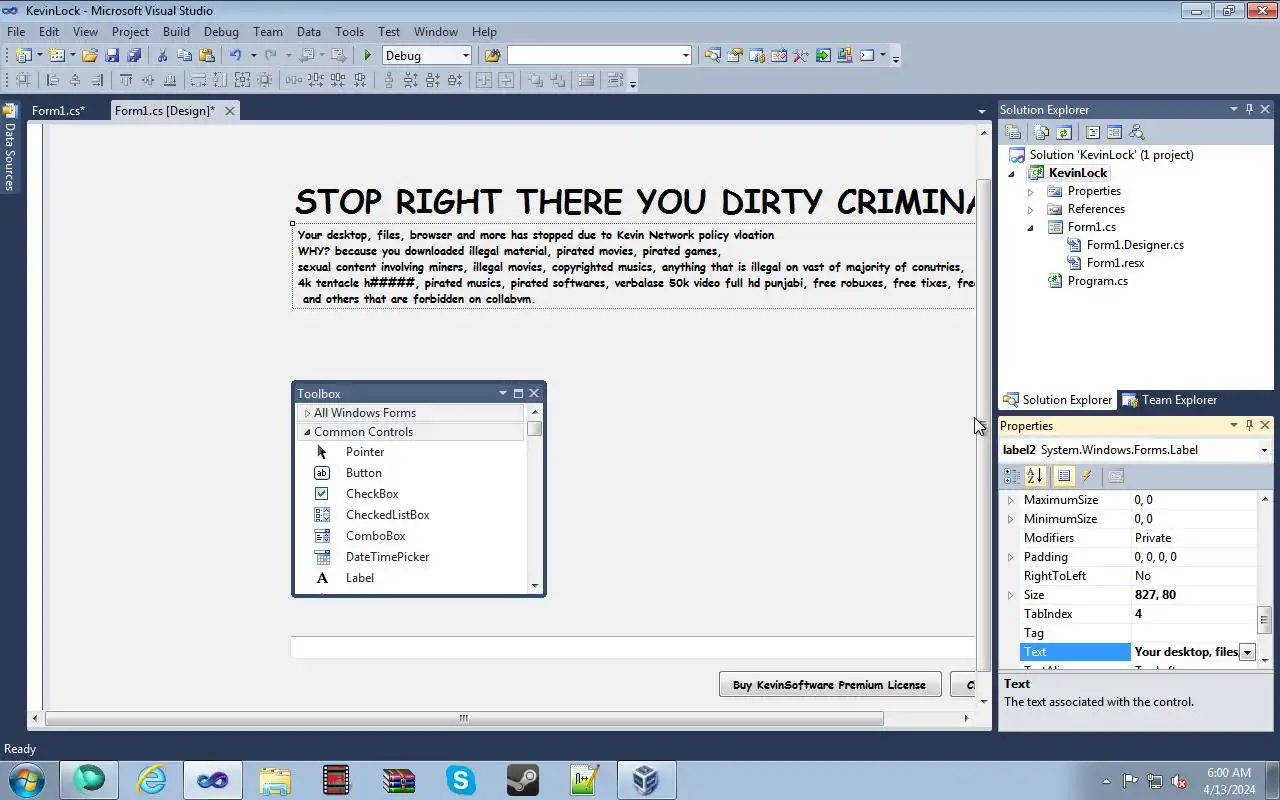Image resolution: width=1280 pixels, height=800 pixels.
Task: Click the Align Lefts layout icon
Action: pyautogui.click(x=52, y=80)
